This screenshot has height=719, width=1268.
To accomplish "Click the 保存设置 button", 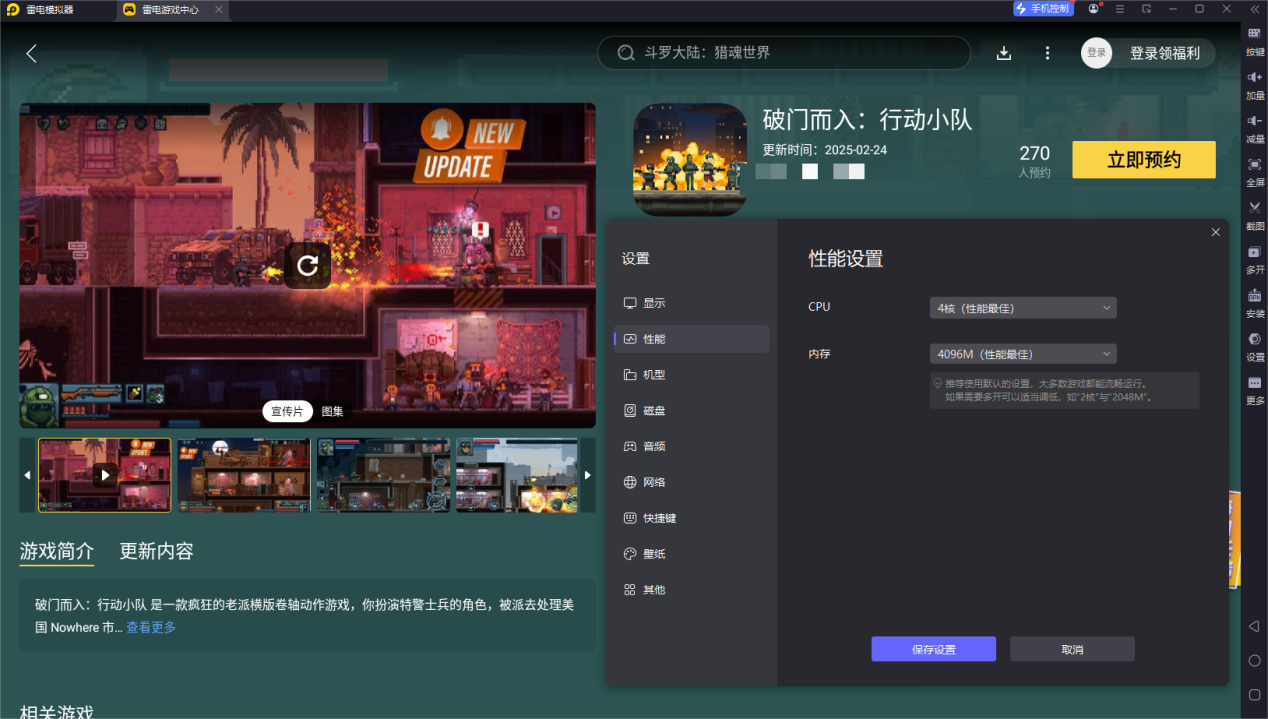I will point(933,649).
